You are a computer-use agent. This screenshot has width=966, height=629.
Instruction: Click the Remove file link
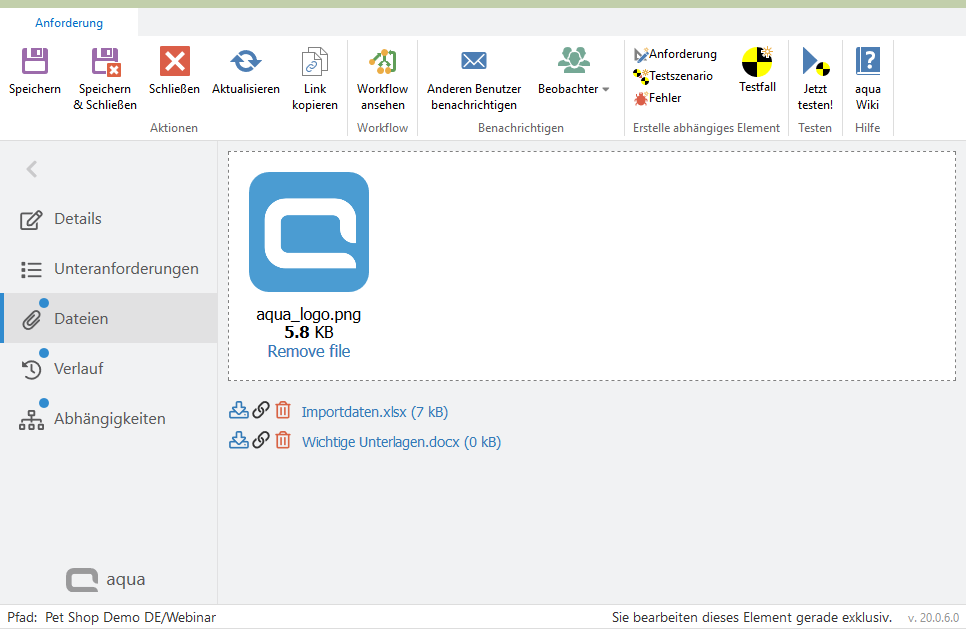[x=309, y=351]
